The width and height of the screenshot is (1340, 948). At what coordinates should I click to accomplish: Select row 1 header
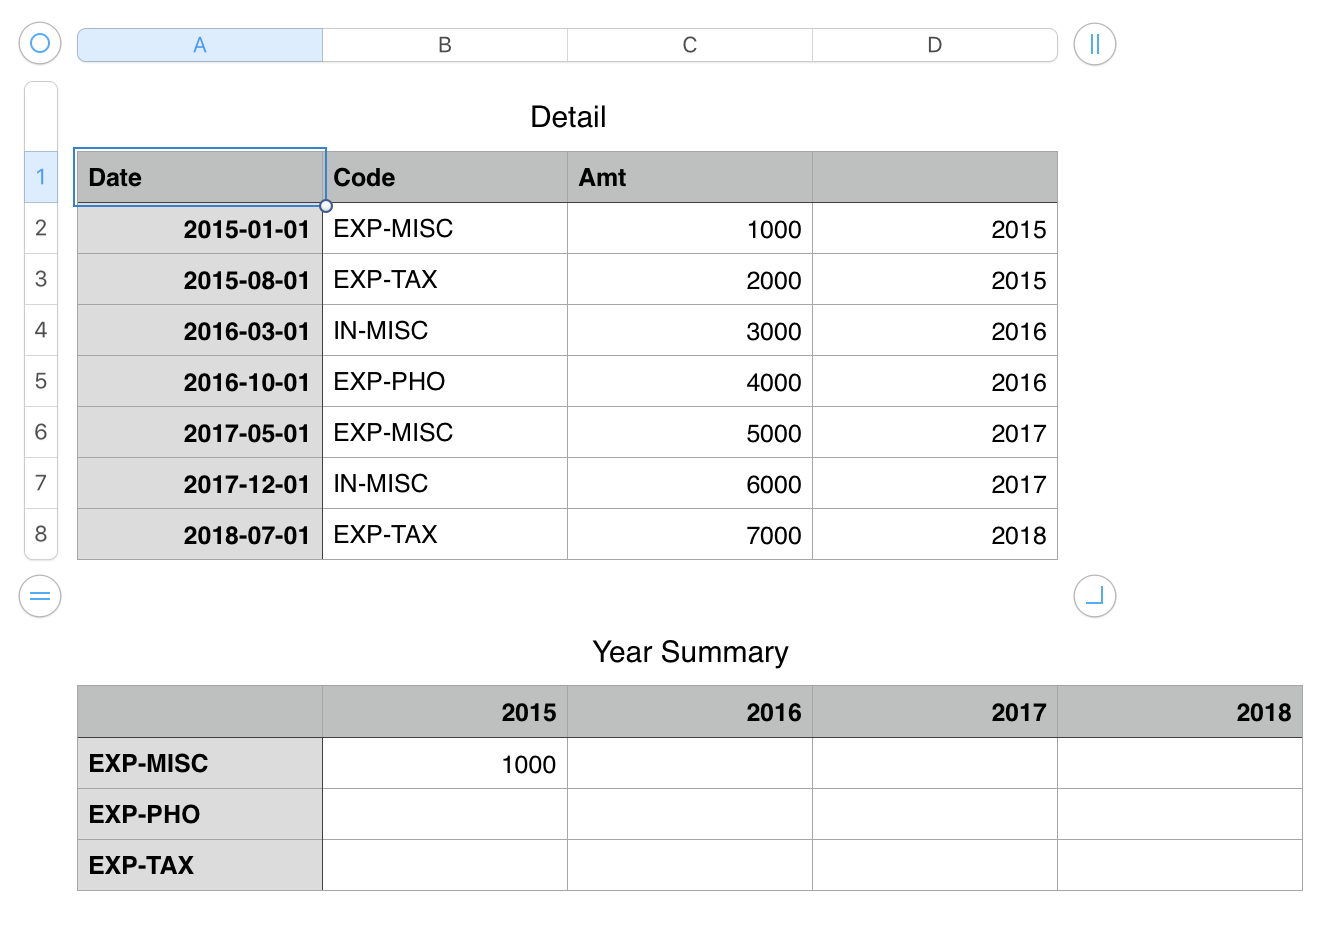(x=41, y=177)
